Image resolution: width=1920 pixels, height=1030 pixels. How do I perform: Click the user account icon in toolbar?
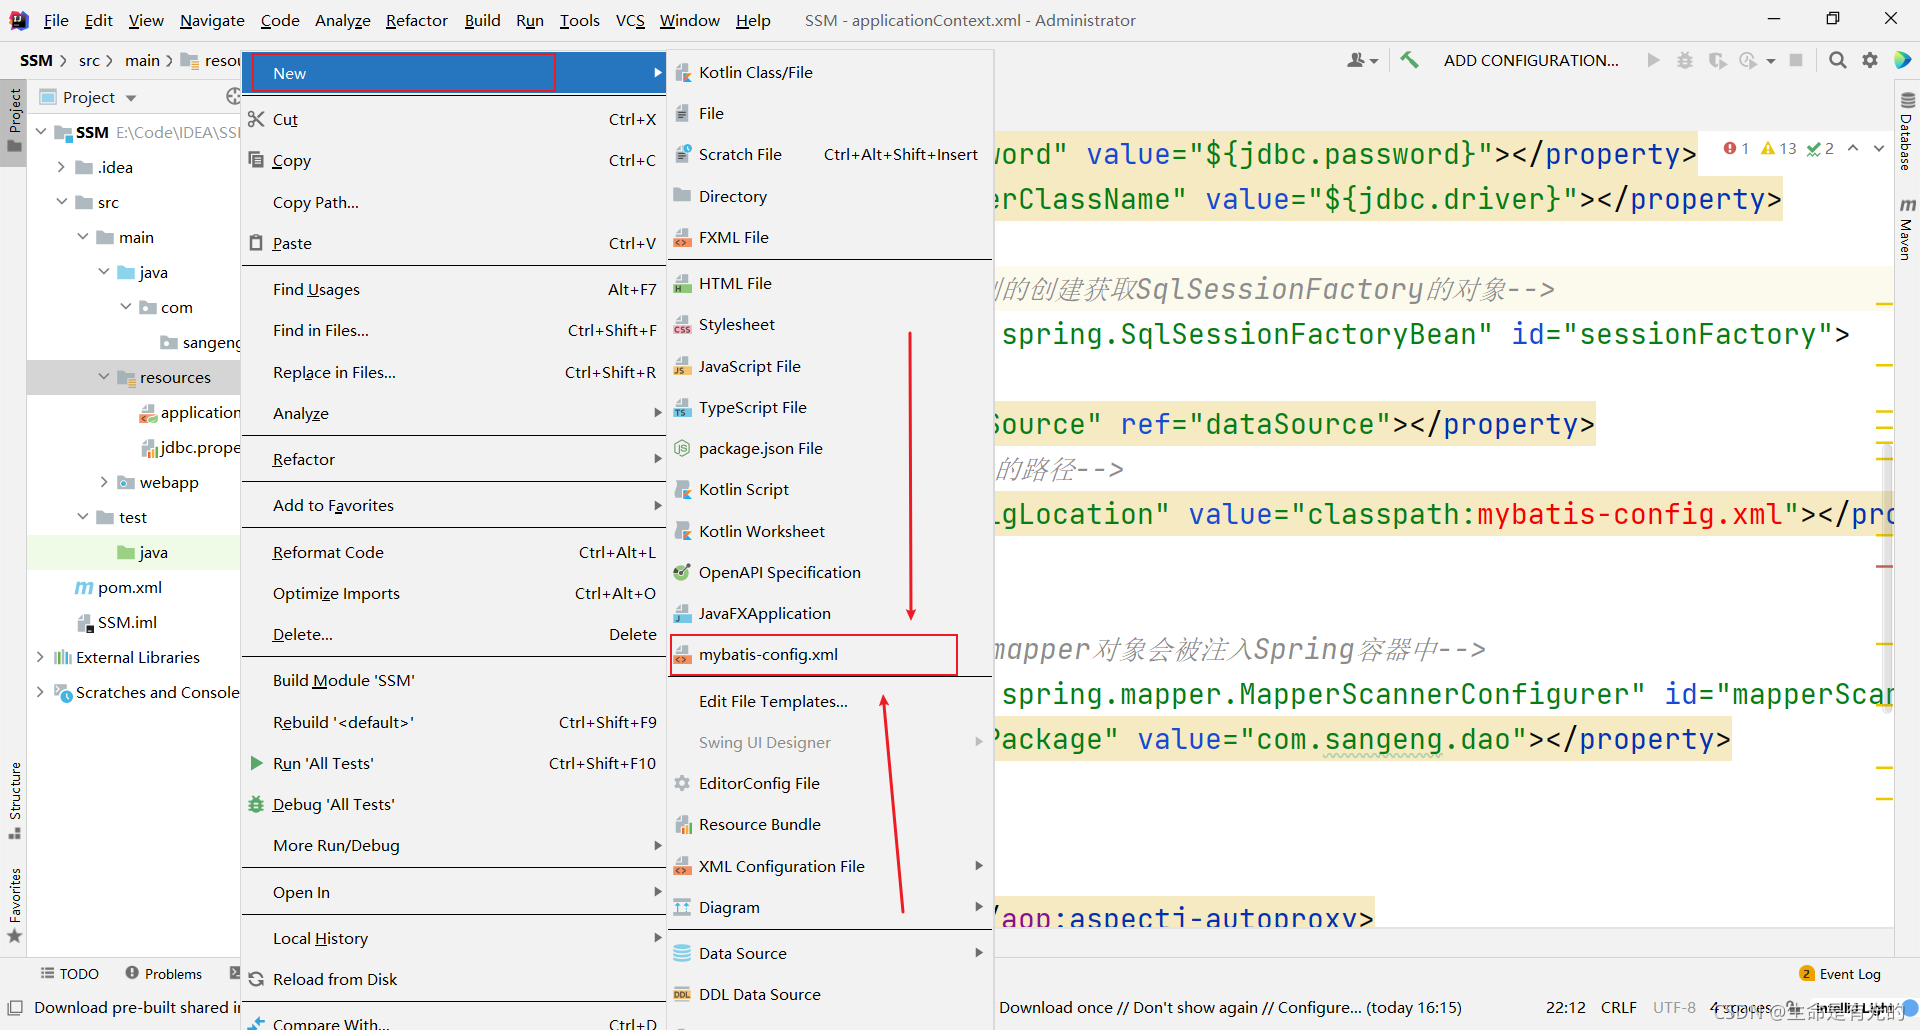pos(1362,60)
